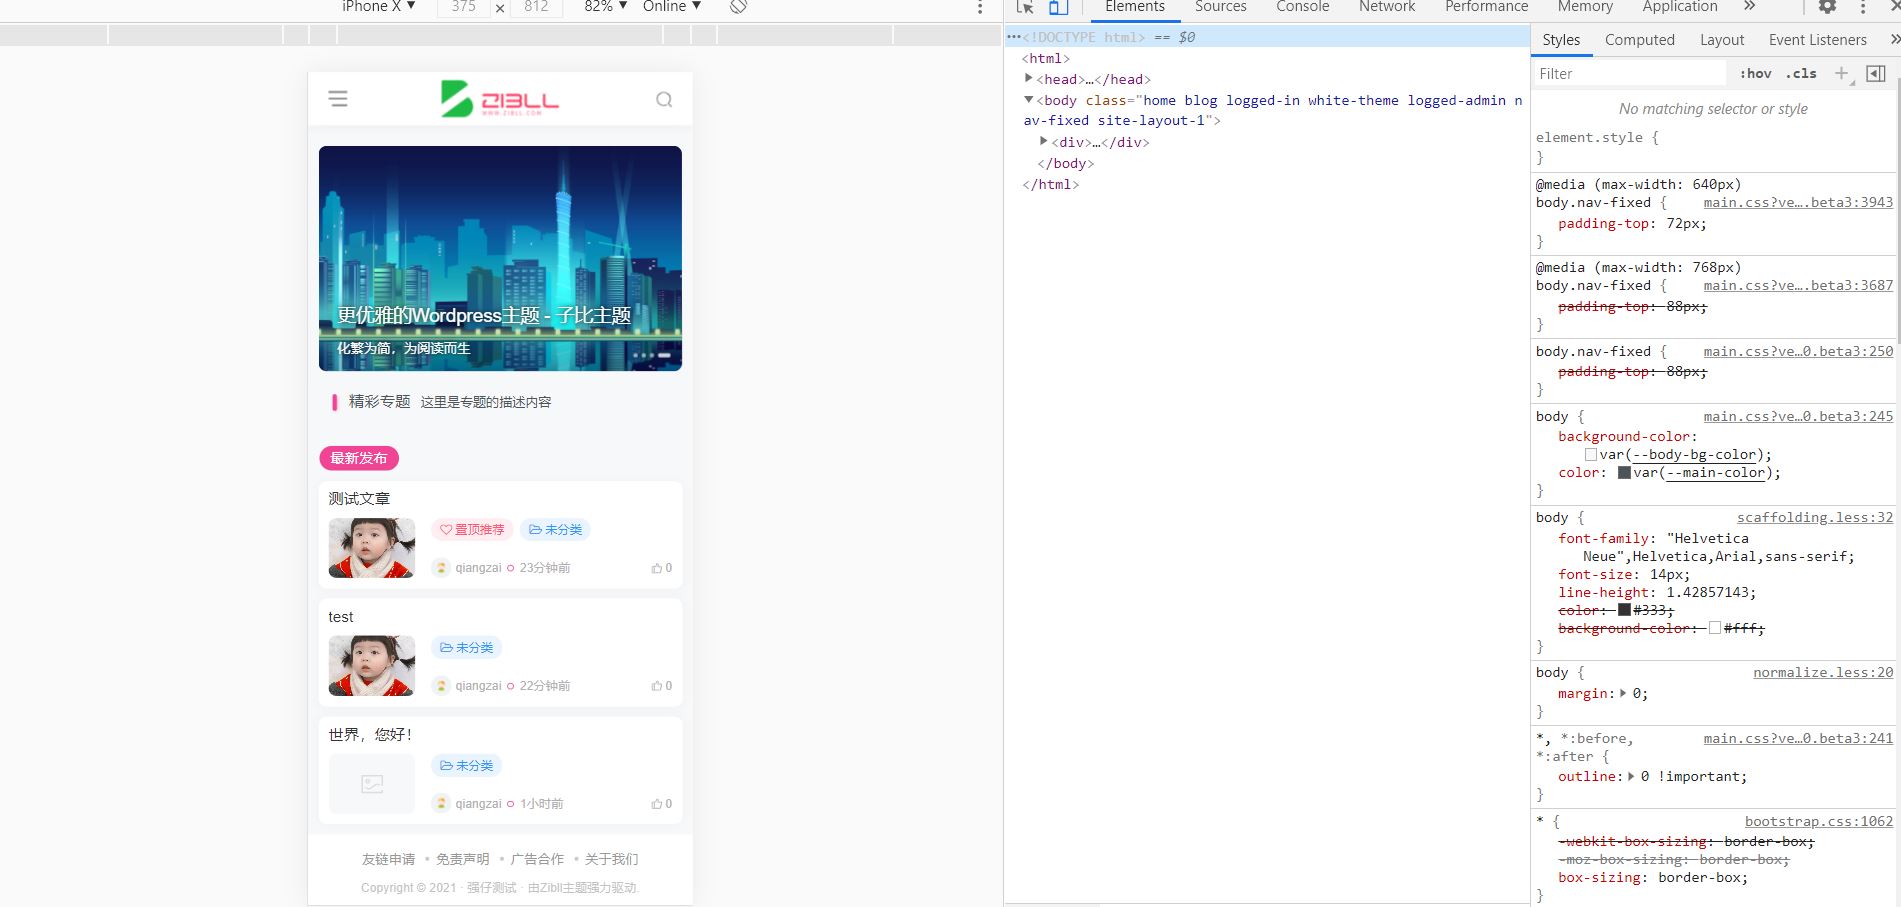Select the inspect element picker tool
Viewport: 1901px width, 907px height.
pyautogui.click(x=1025, y=7)
